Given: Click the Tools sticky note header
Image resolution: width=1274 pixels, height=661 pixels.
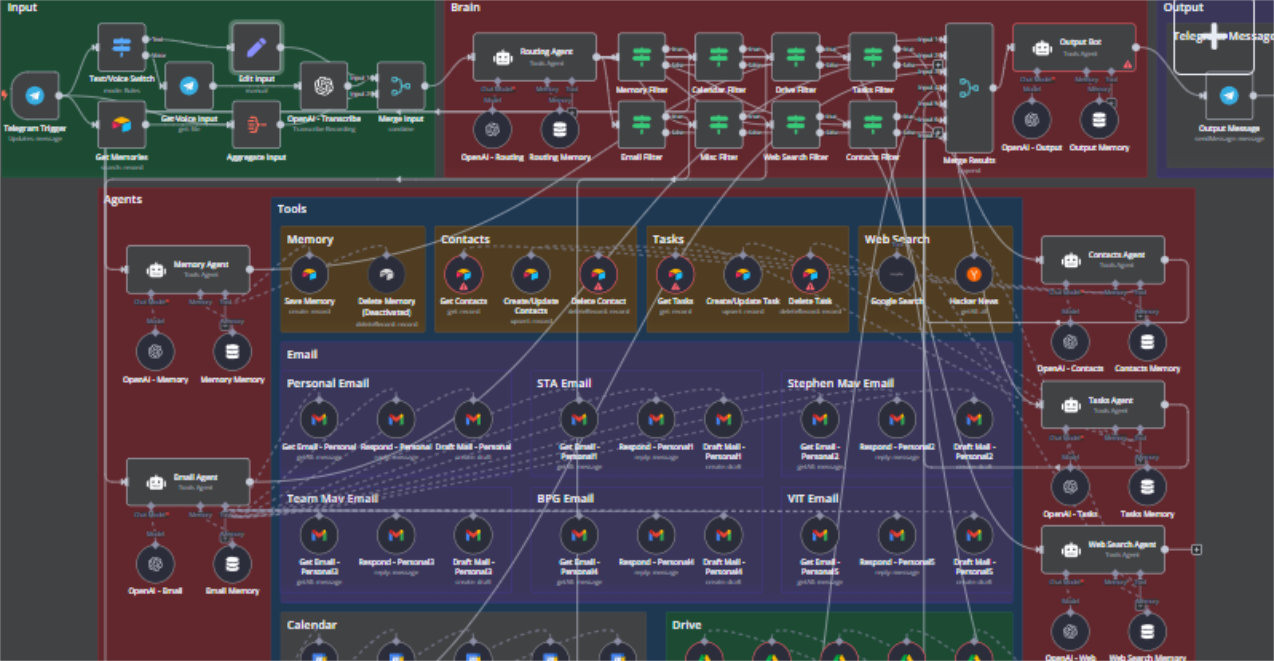Looking at the screenshot, I should 293,208.
